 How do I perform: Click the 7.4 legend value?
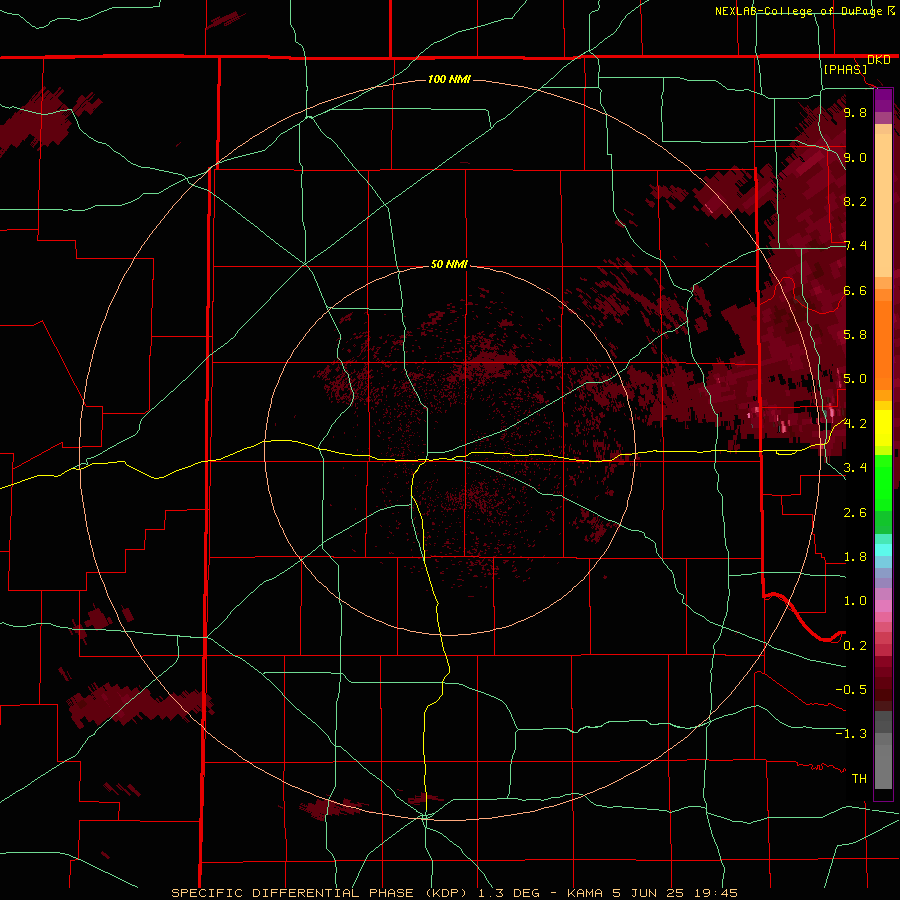tap(855, 246)
